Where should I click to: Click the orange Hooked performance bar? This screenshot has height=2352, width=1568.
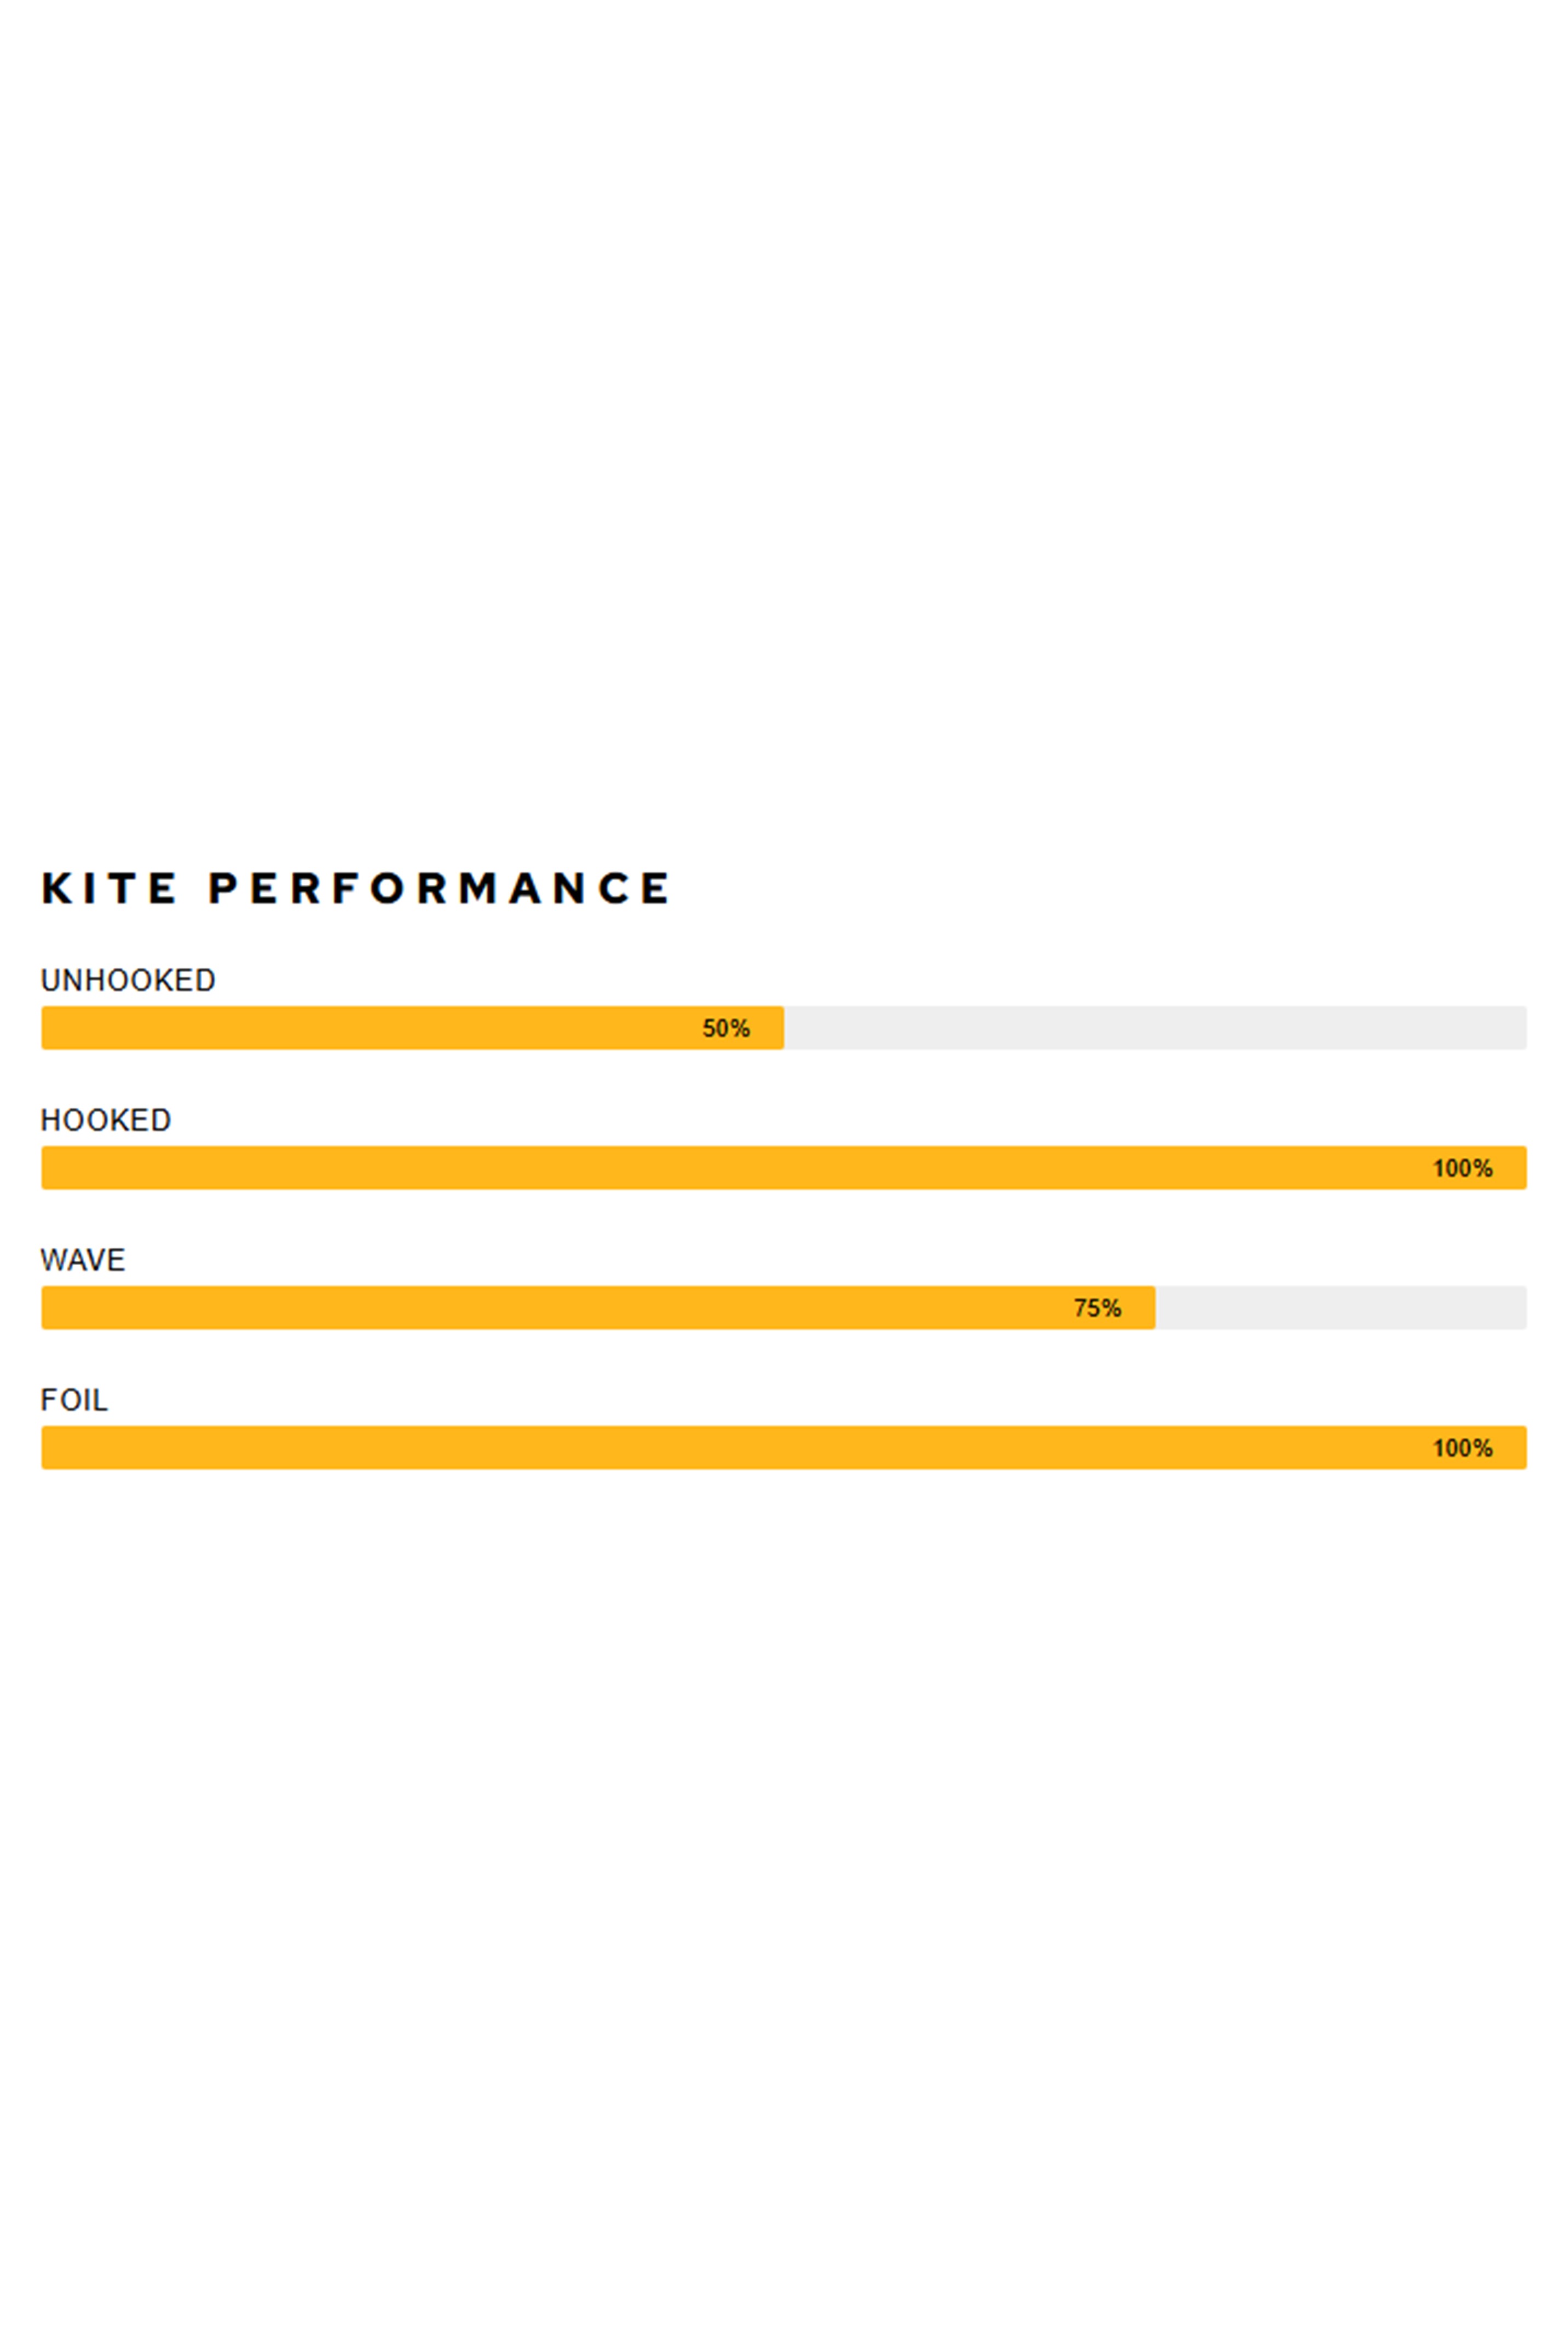pos(700,1168)
